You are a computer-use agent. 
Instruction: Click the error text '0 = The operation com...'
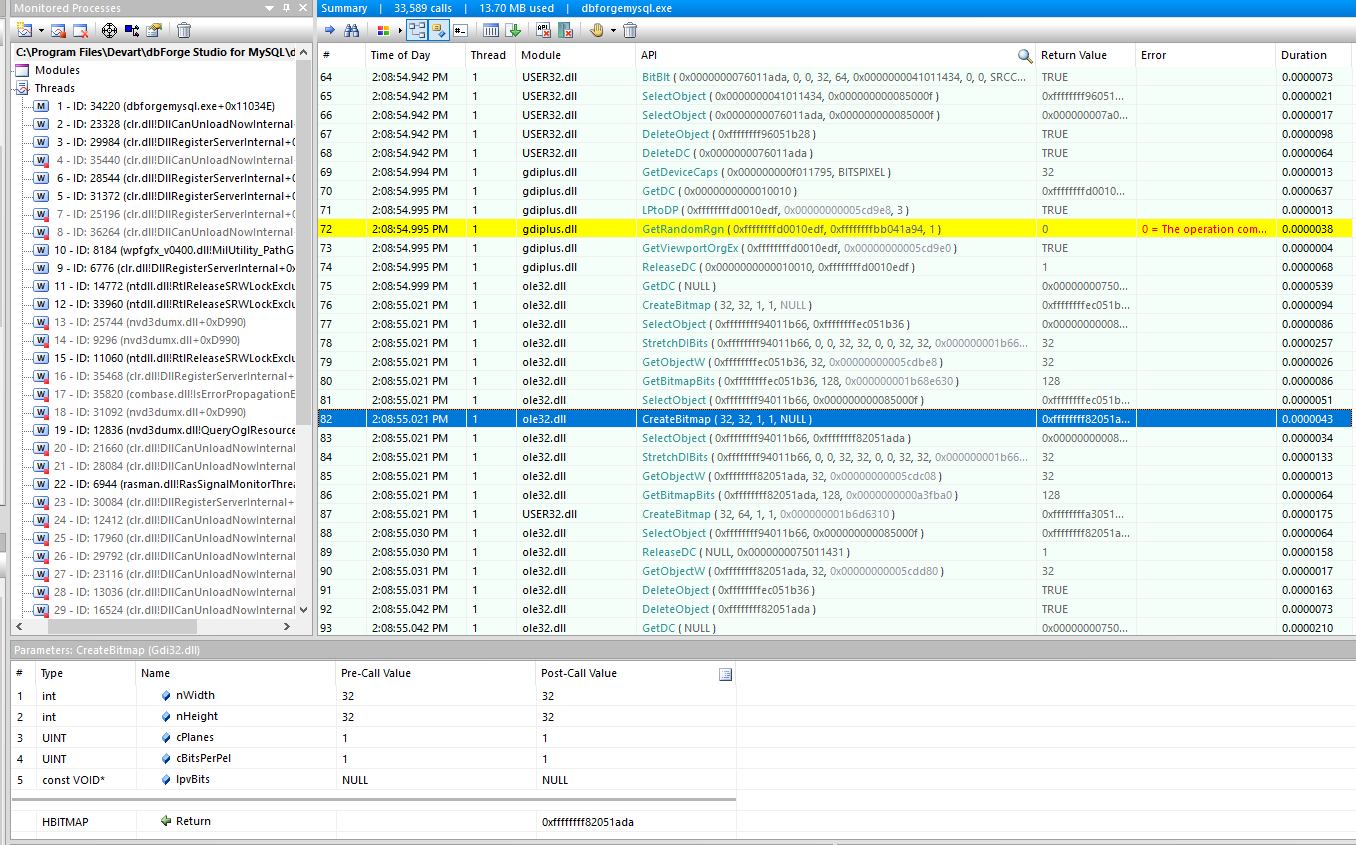coord(1205,229)
